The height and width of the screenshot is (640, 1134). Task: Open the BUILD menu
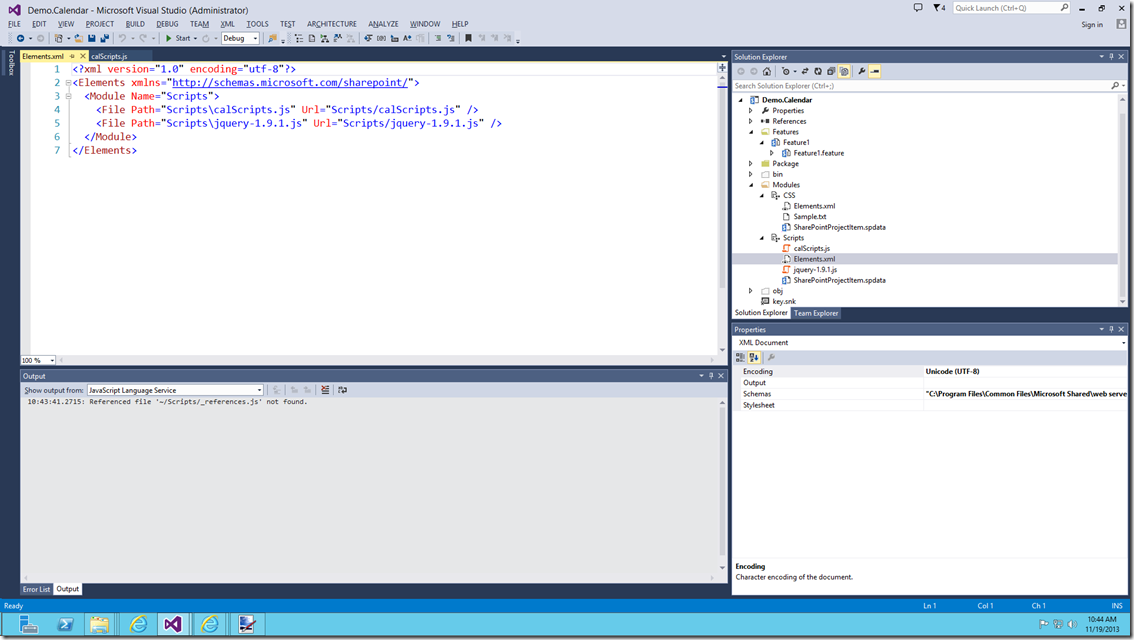pos(135,24)
